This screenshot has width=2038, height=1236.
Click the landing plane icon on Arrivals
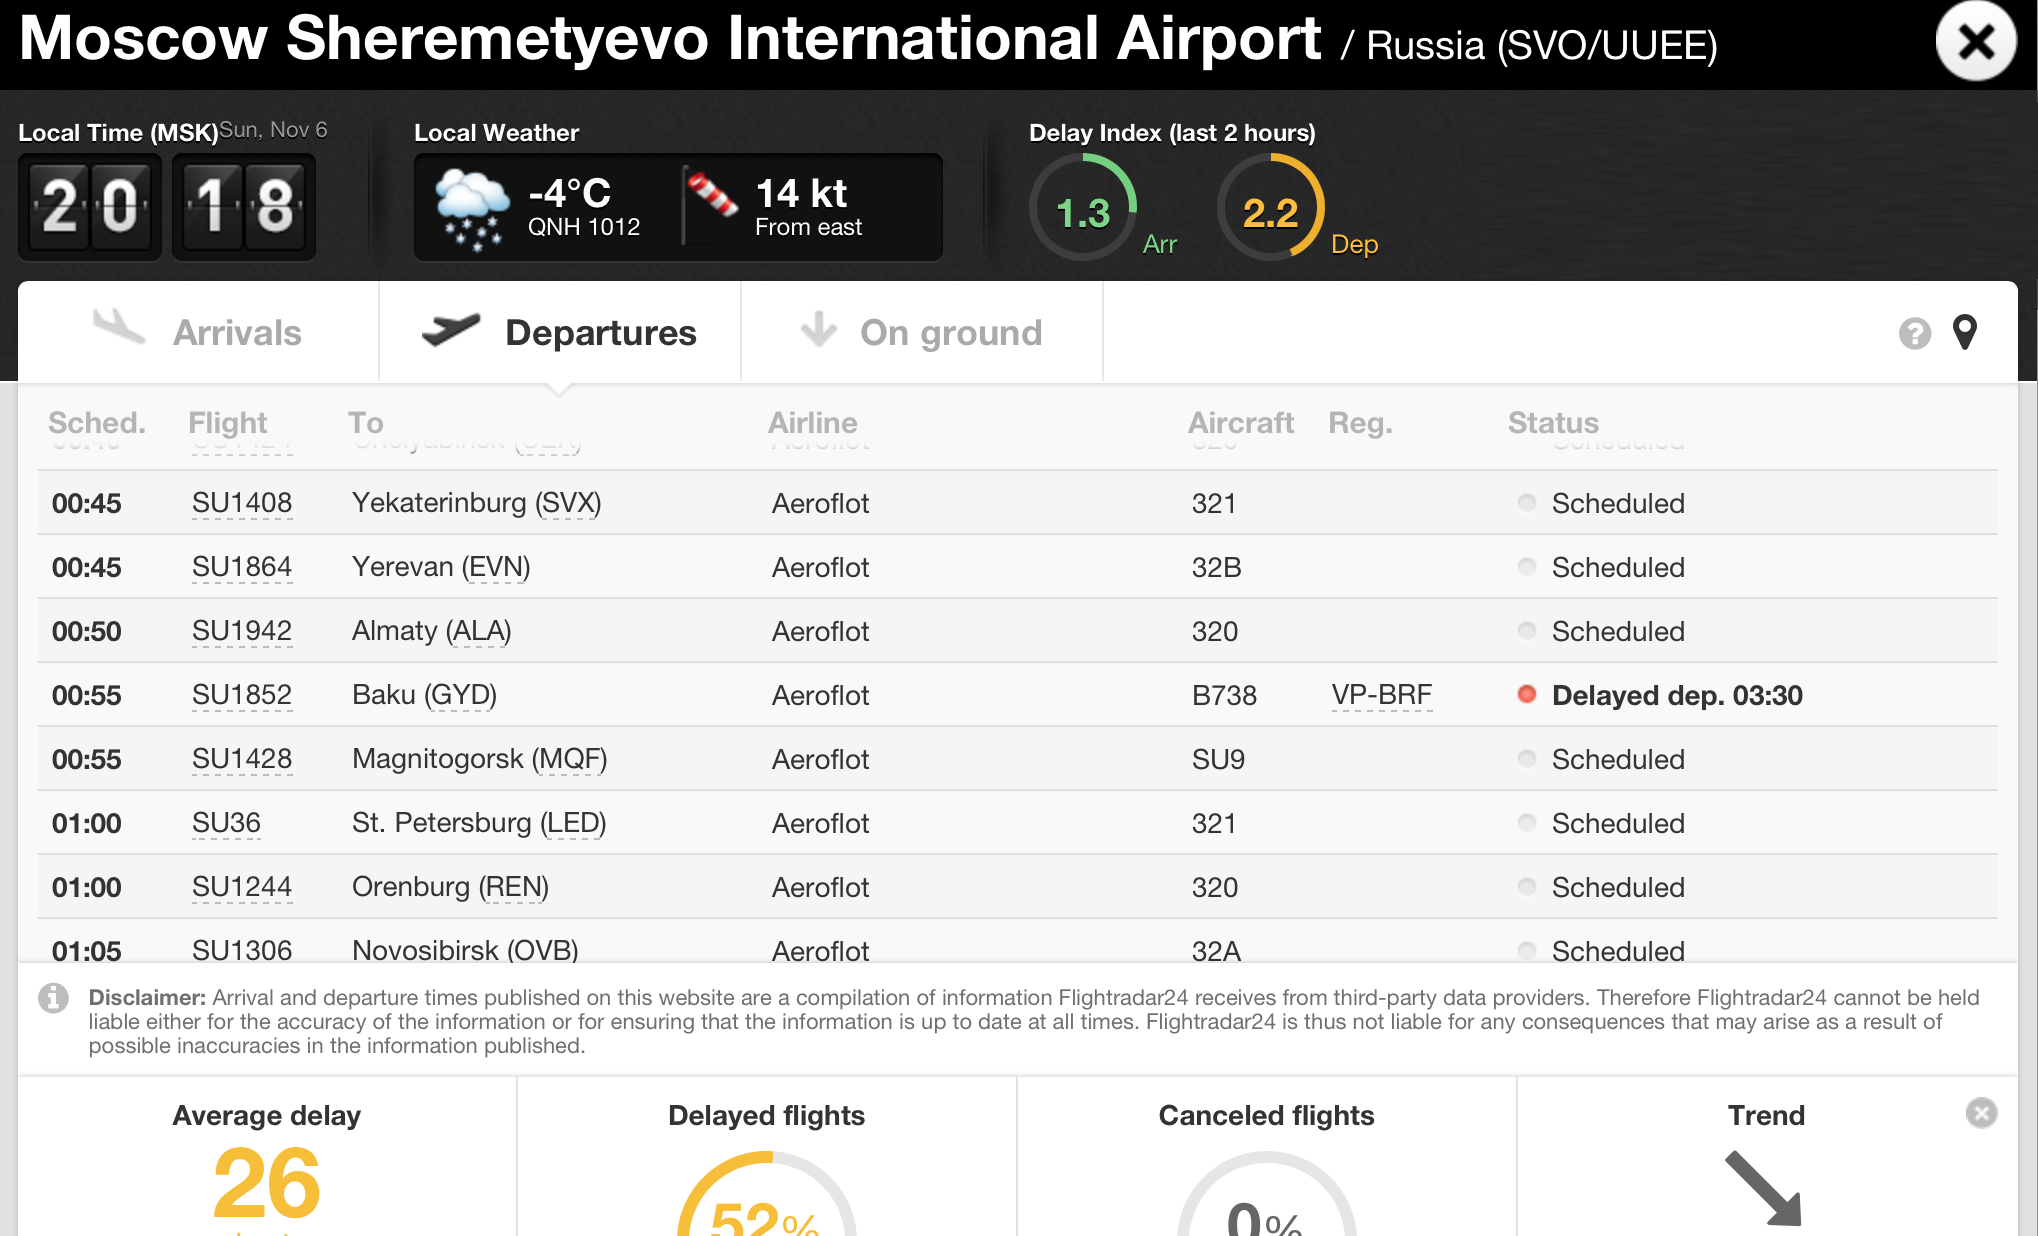119,327
